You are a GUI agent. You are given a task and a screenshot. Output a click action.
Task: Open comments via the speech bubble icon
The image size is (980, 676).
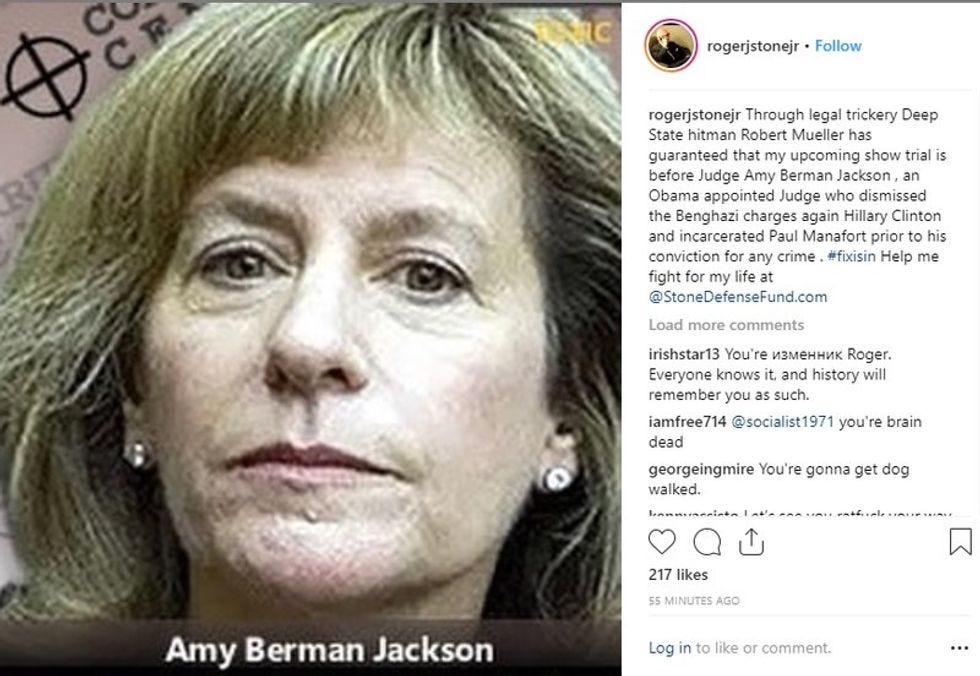pyautogui.click(x=707, y=542)
